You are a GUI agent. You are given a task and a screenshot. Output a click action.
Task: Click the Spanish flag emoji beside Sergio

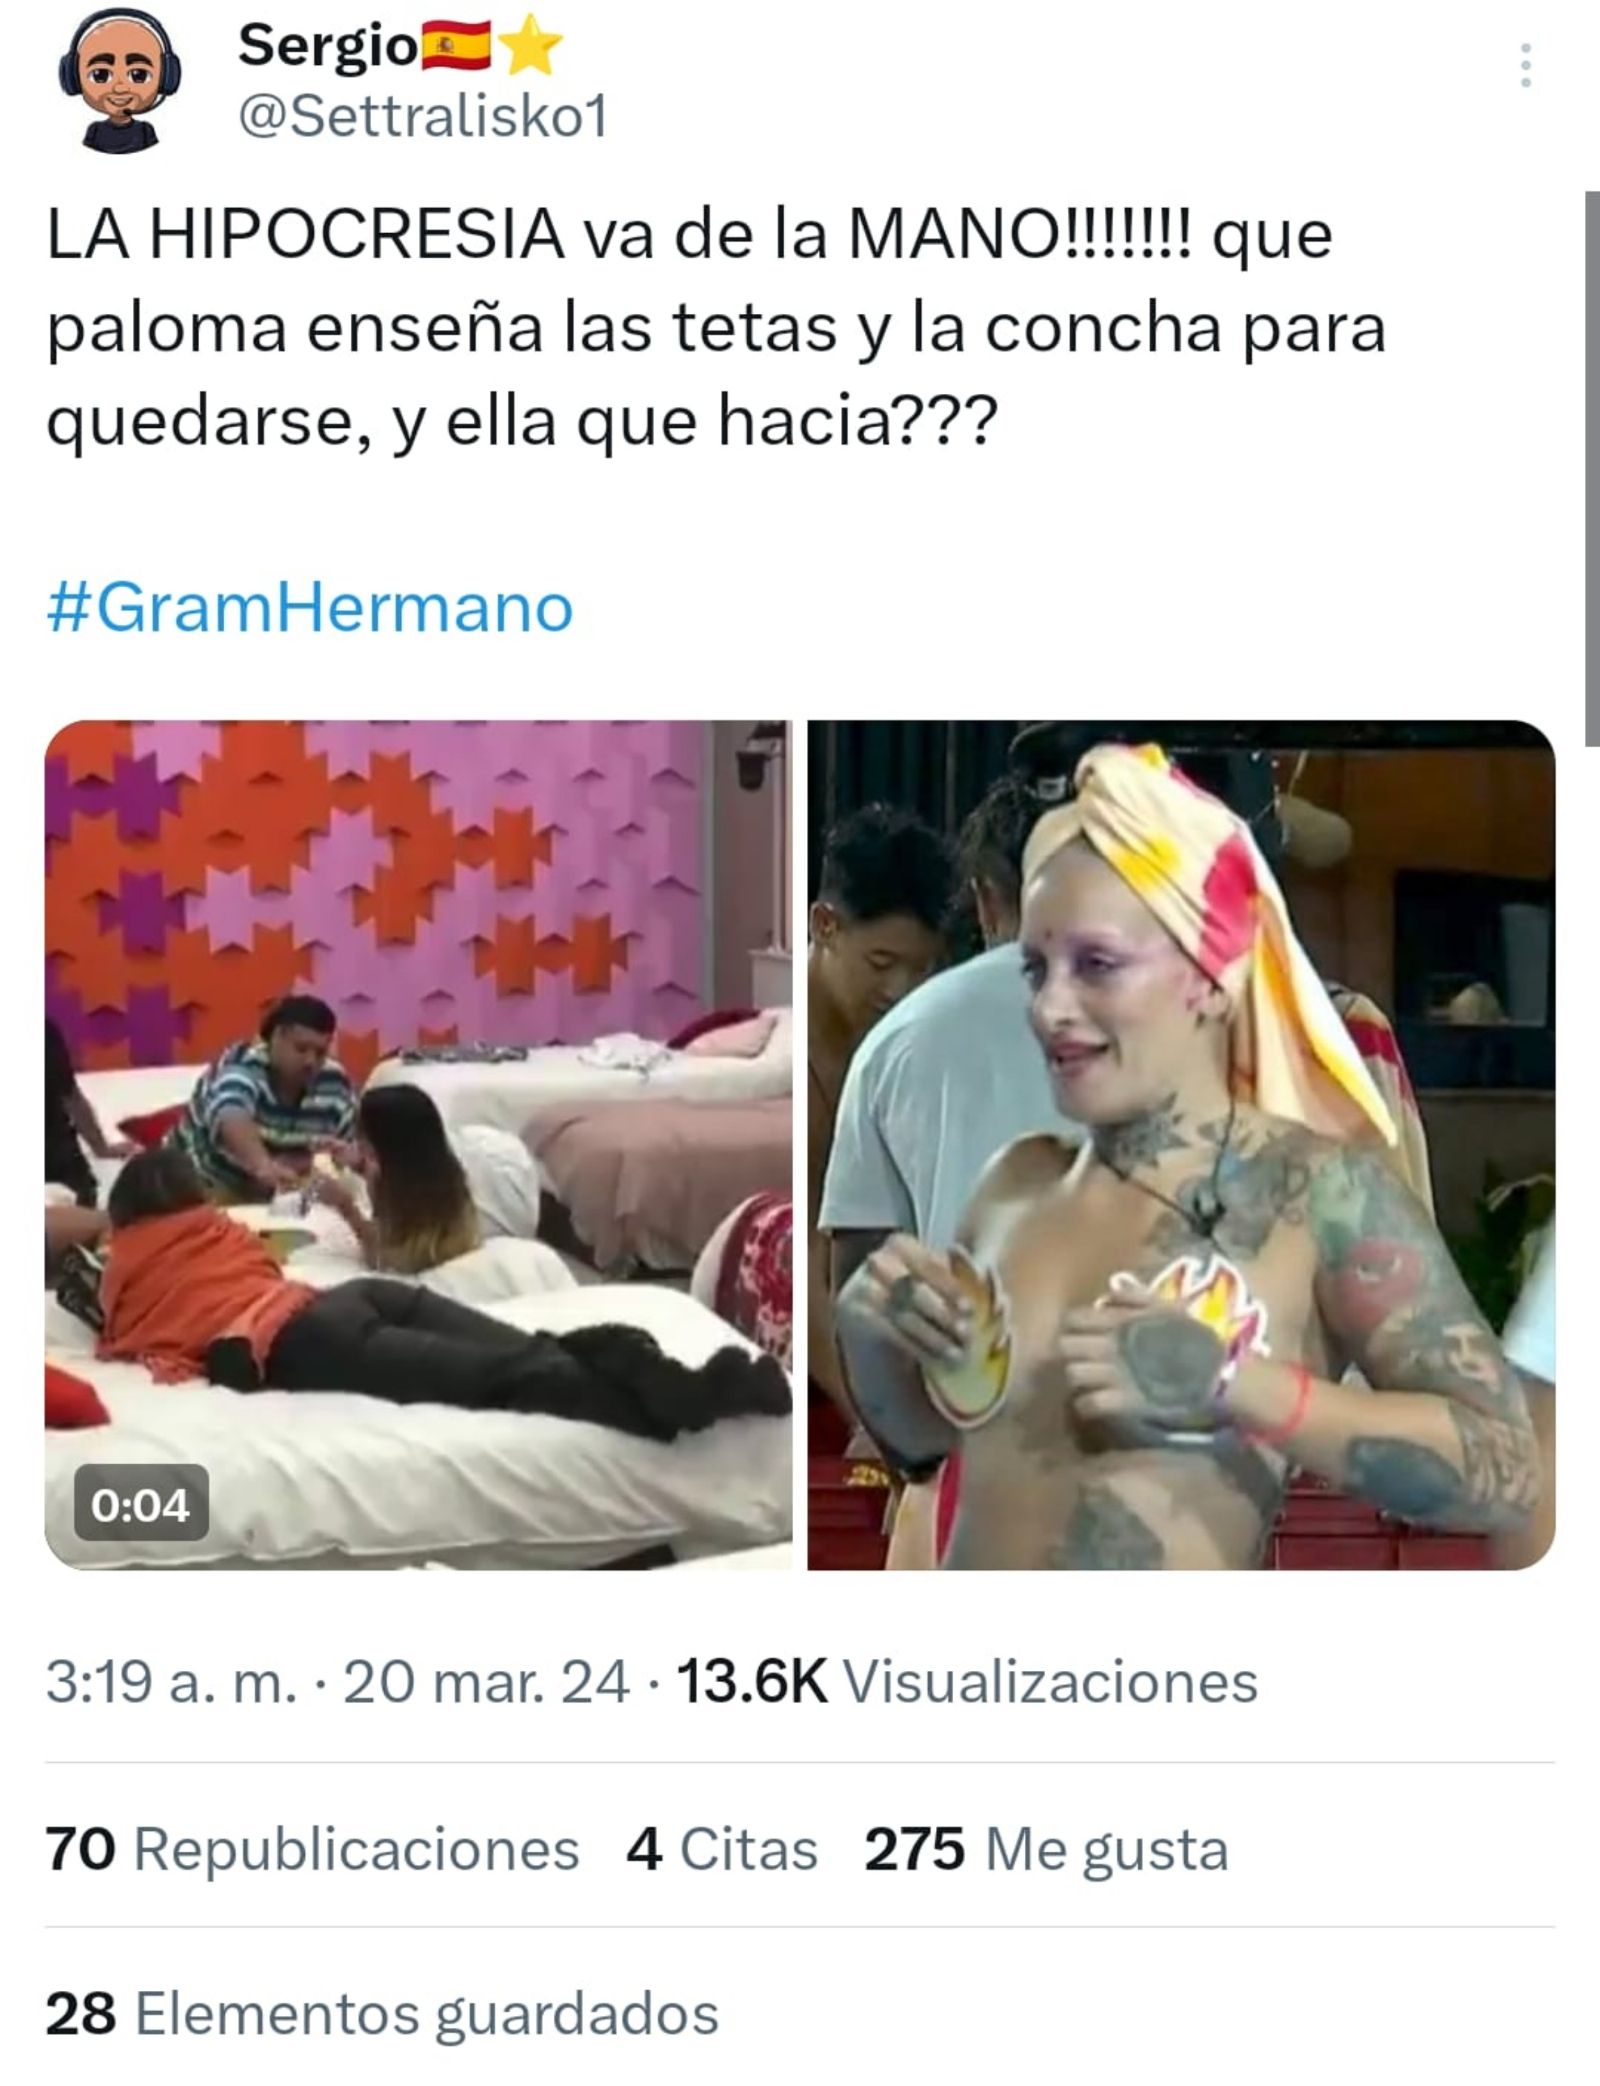pos(457,48)
